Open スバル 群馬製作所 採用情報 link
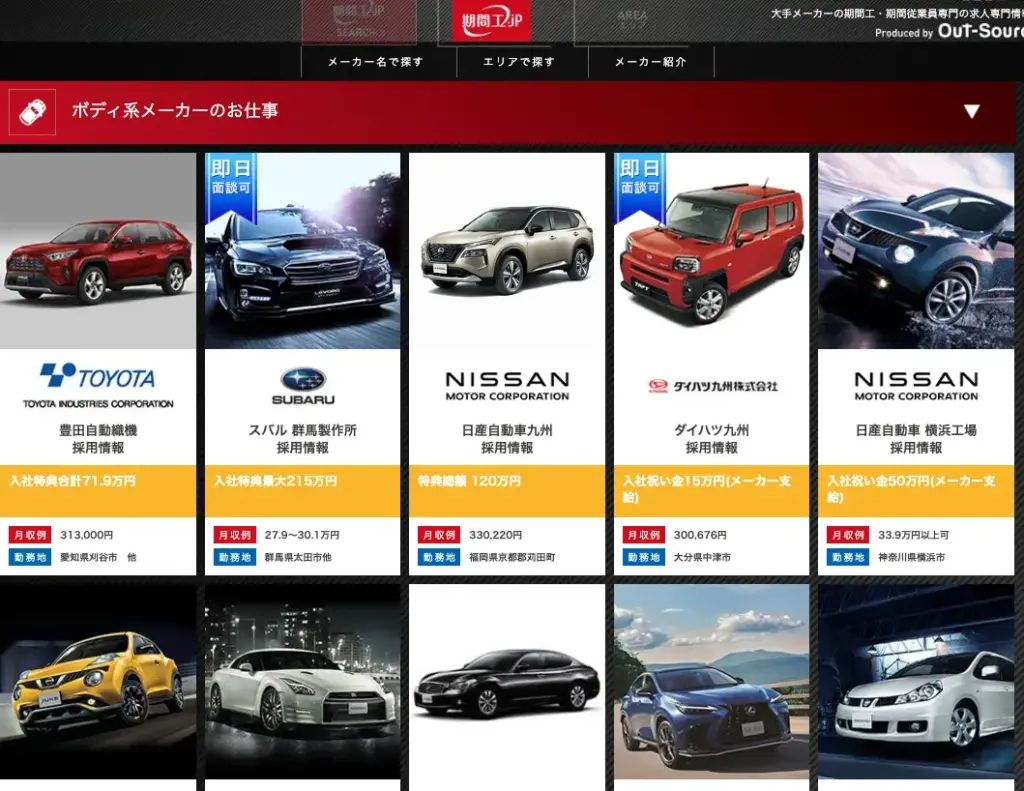Image resolution: width=1024 pixels, height=791 pixels. 302,439
